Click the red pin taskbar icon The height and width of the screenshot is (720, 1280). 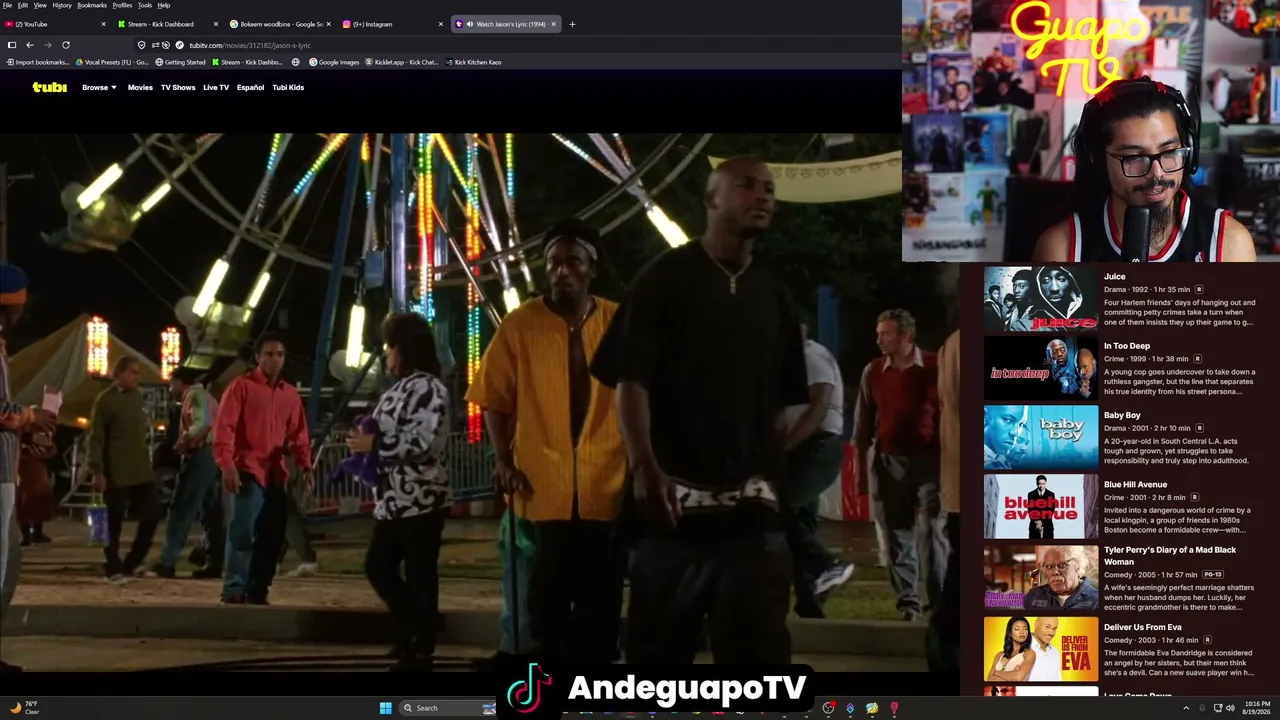(x=894, y=708)
